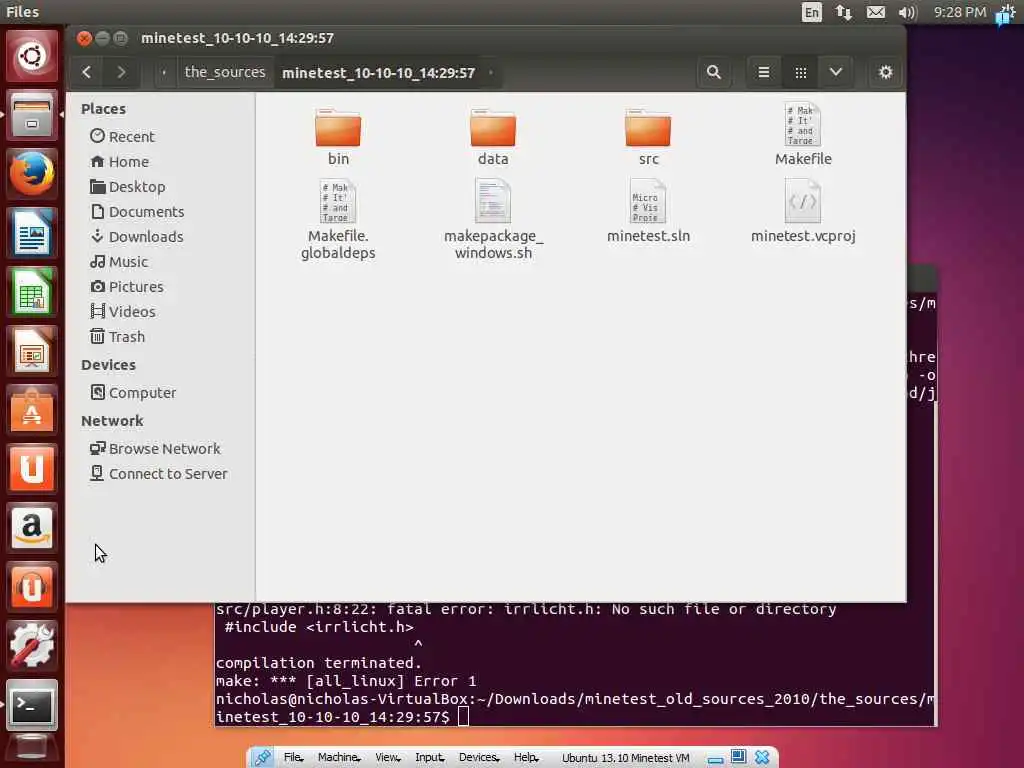Show later path with right breadcrumb arrow

click(x=492, y=72)
